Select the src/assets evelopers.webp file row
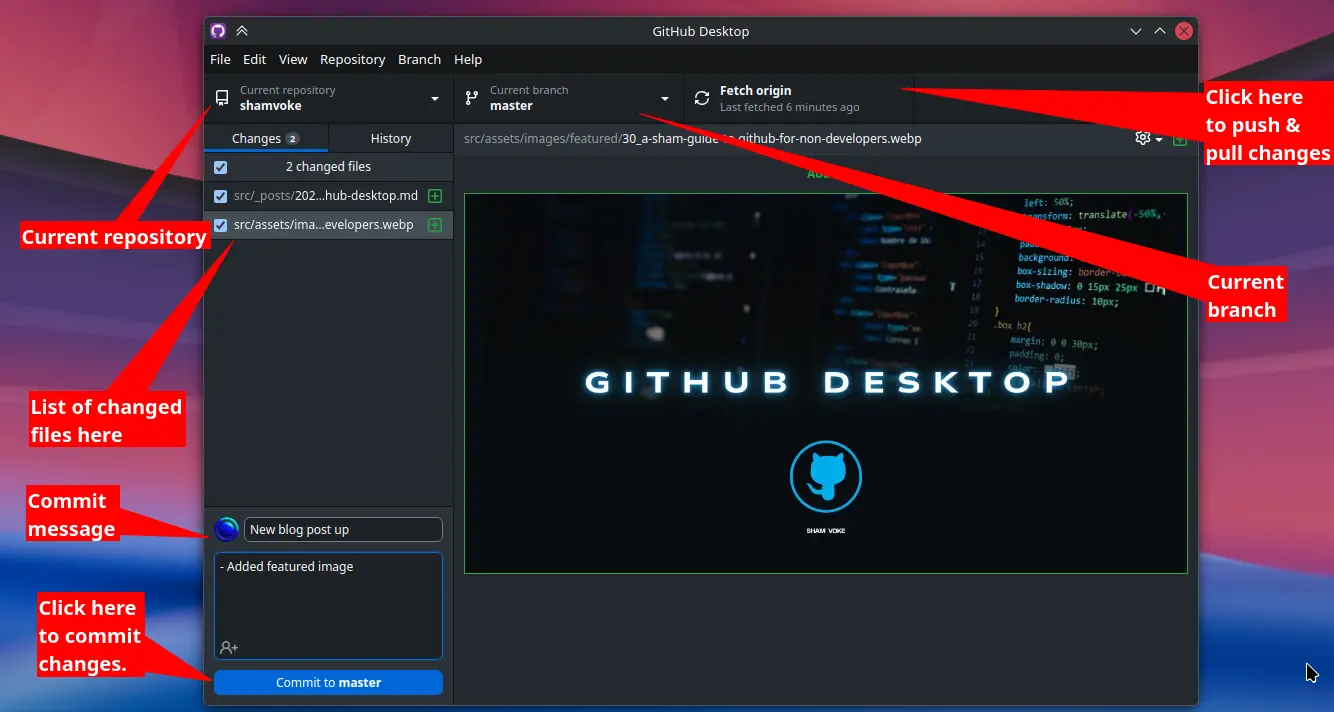The height and width of the screenshot is (712, 1334). click(x=328, y=225)
